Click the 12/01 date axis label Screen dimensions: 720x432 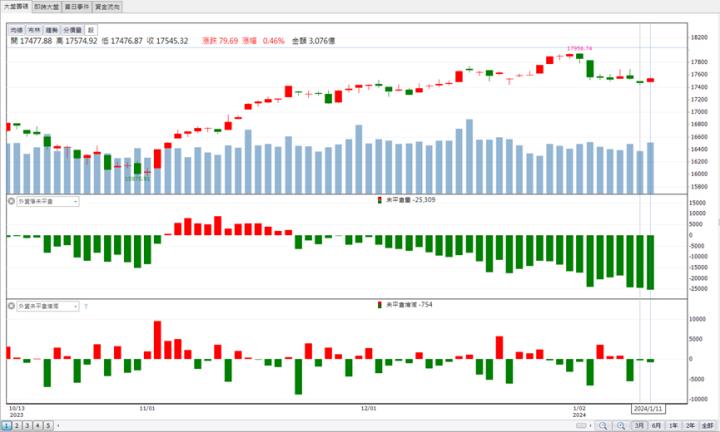pos(368,408)
